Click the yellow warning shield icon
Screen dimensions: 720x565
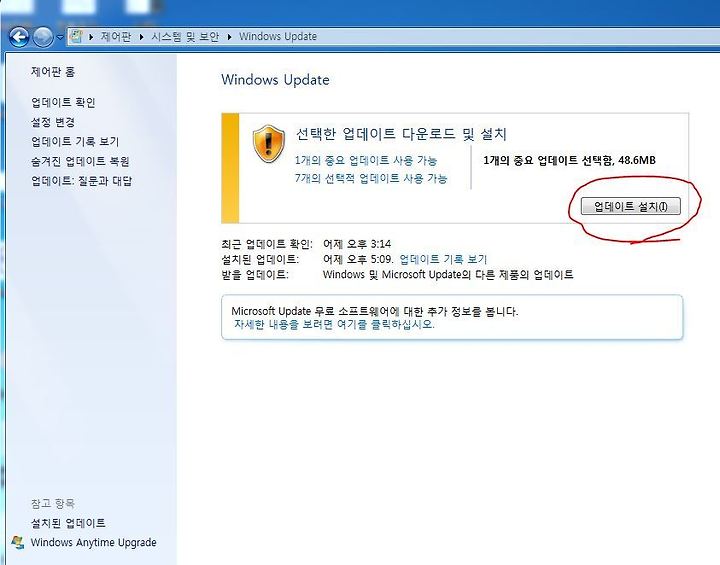[x=269, y=143]
